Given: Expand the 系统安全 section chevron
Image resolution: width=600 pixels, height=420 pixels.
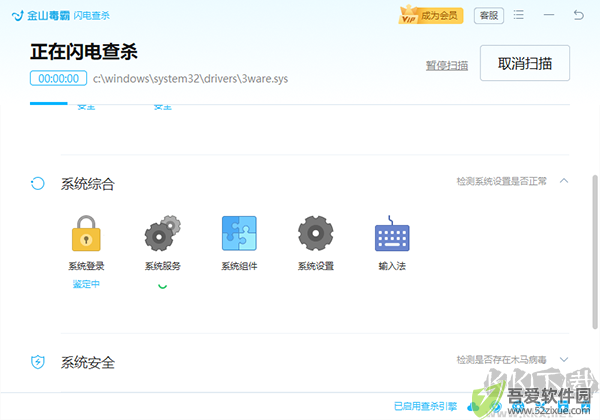Looking at the screenshot, I should (564, 360).
